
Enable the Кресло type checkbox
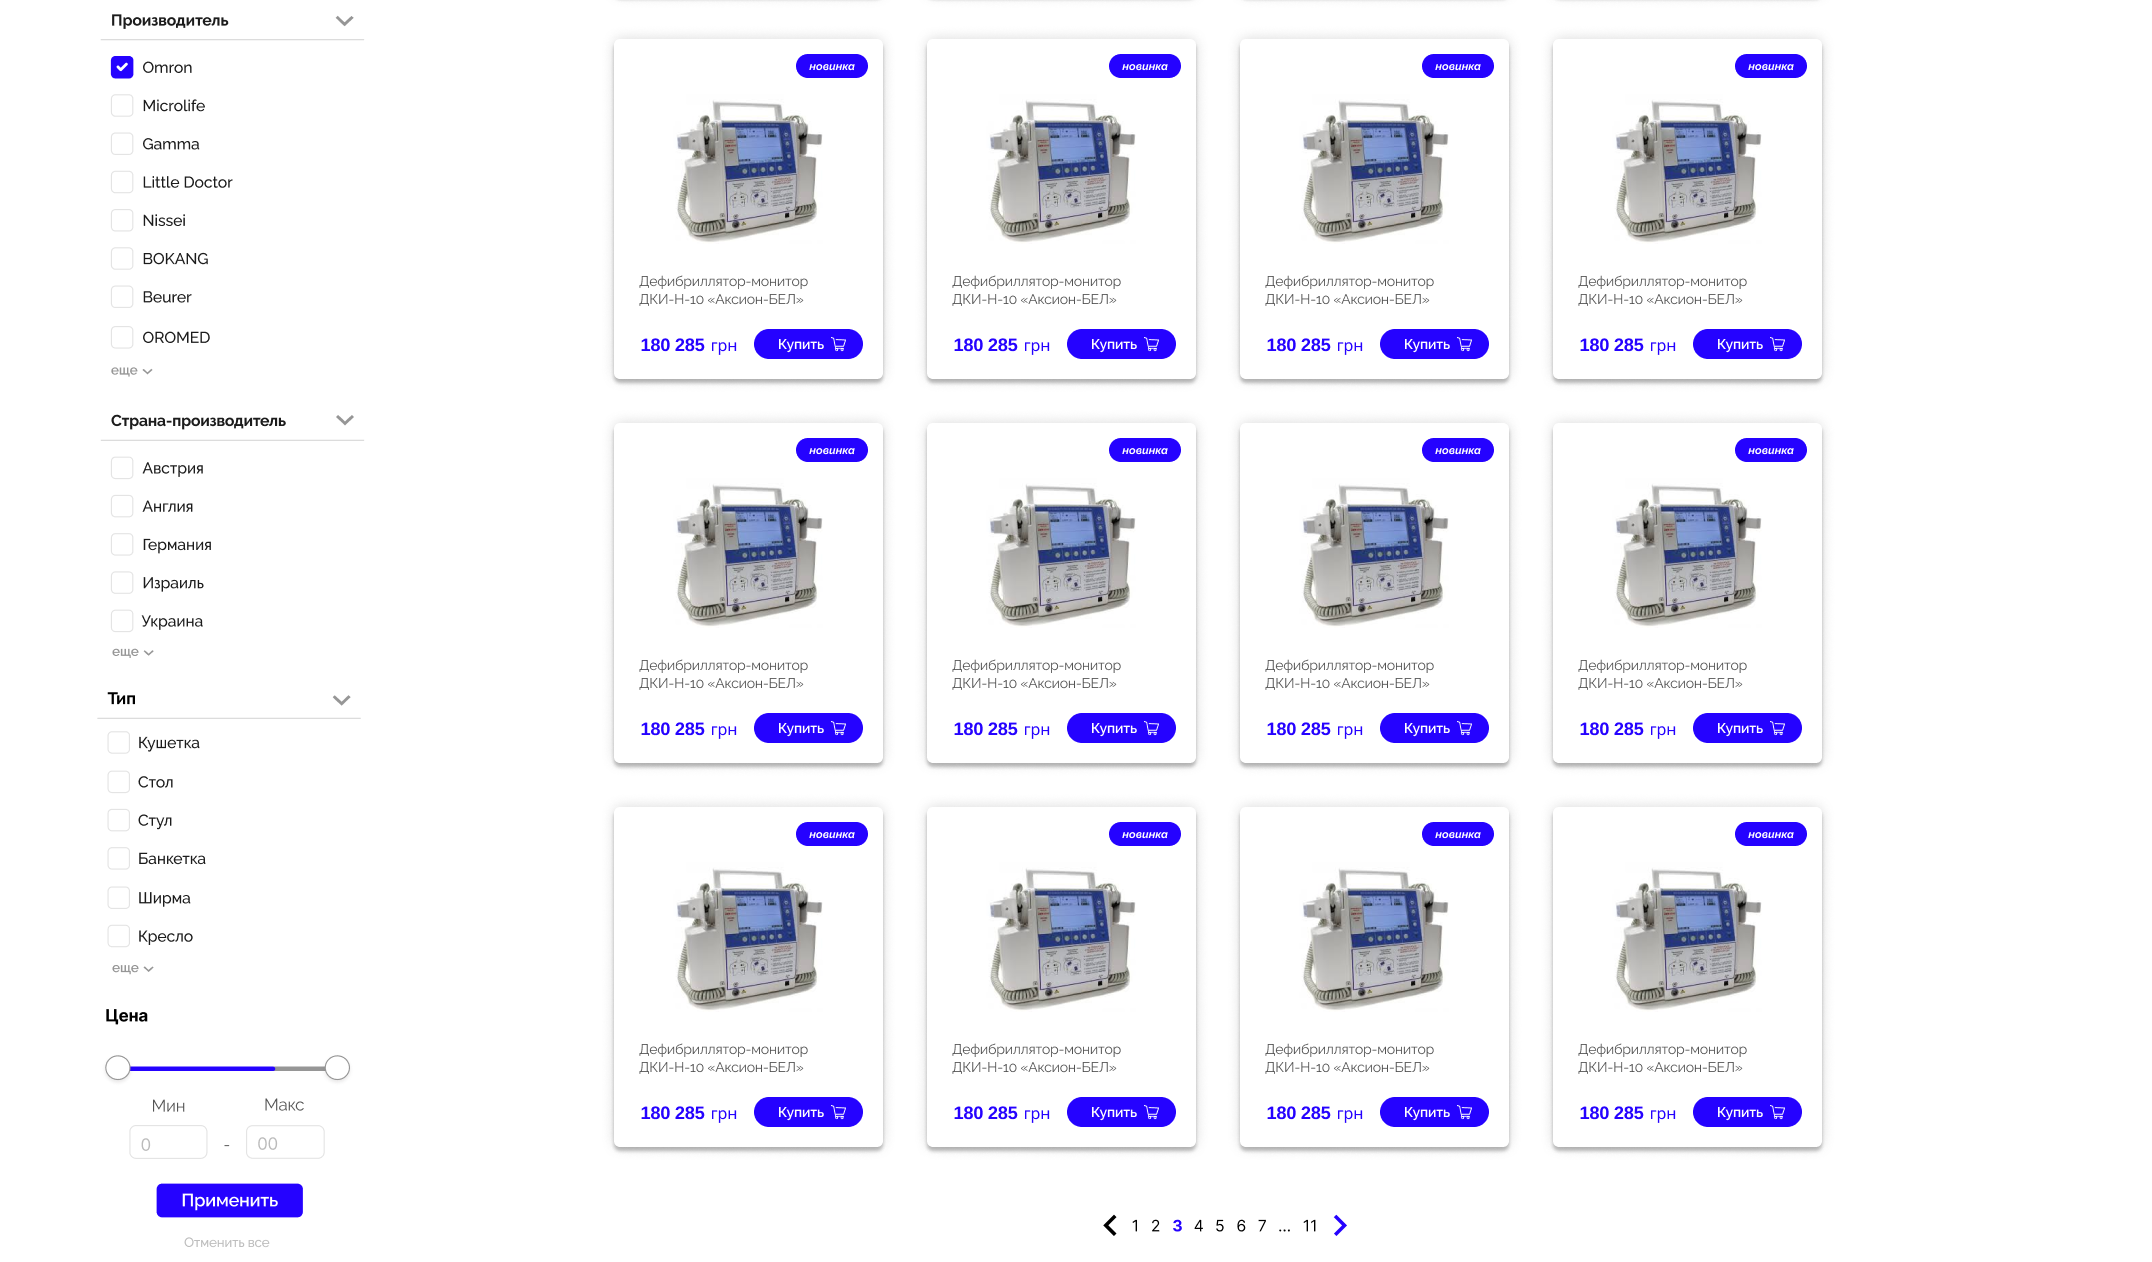[x=118, y=936]
